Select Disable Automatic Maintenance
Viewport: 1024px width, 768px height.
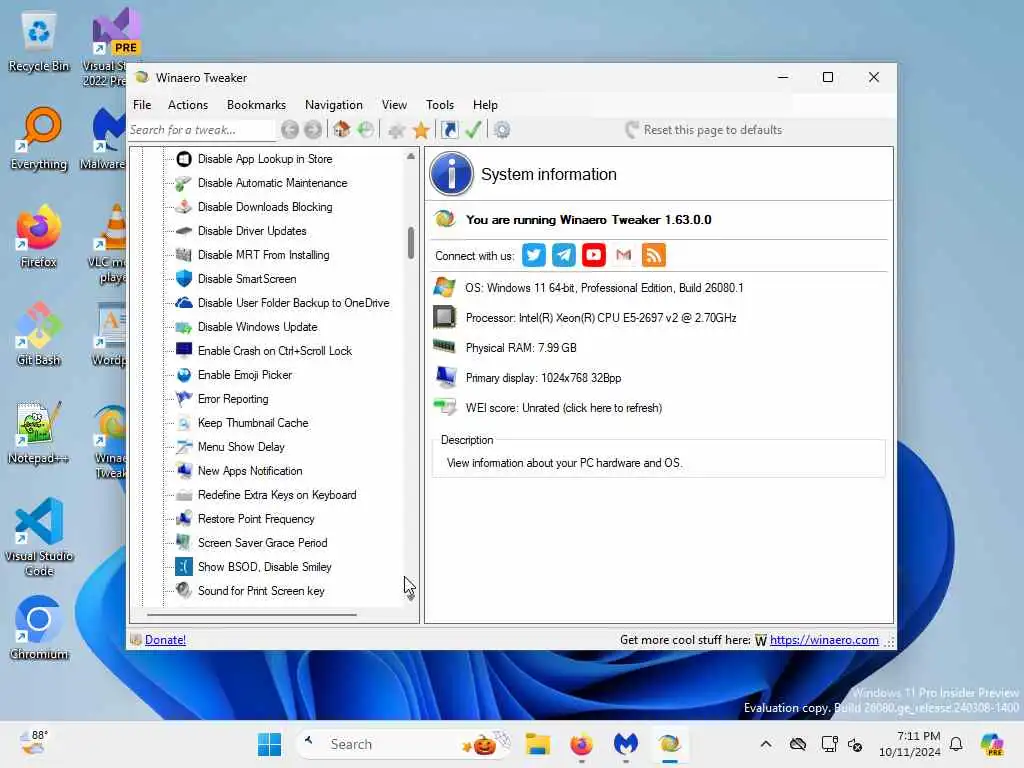272,183
